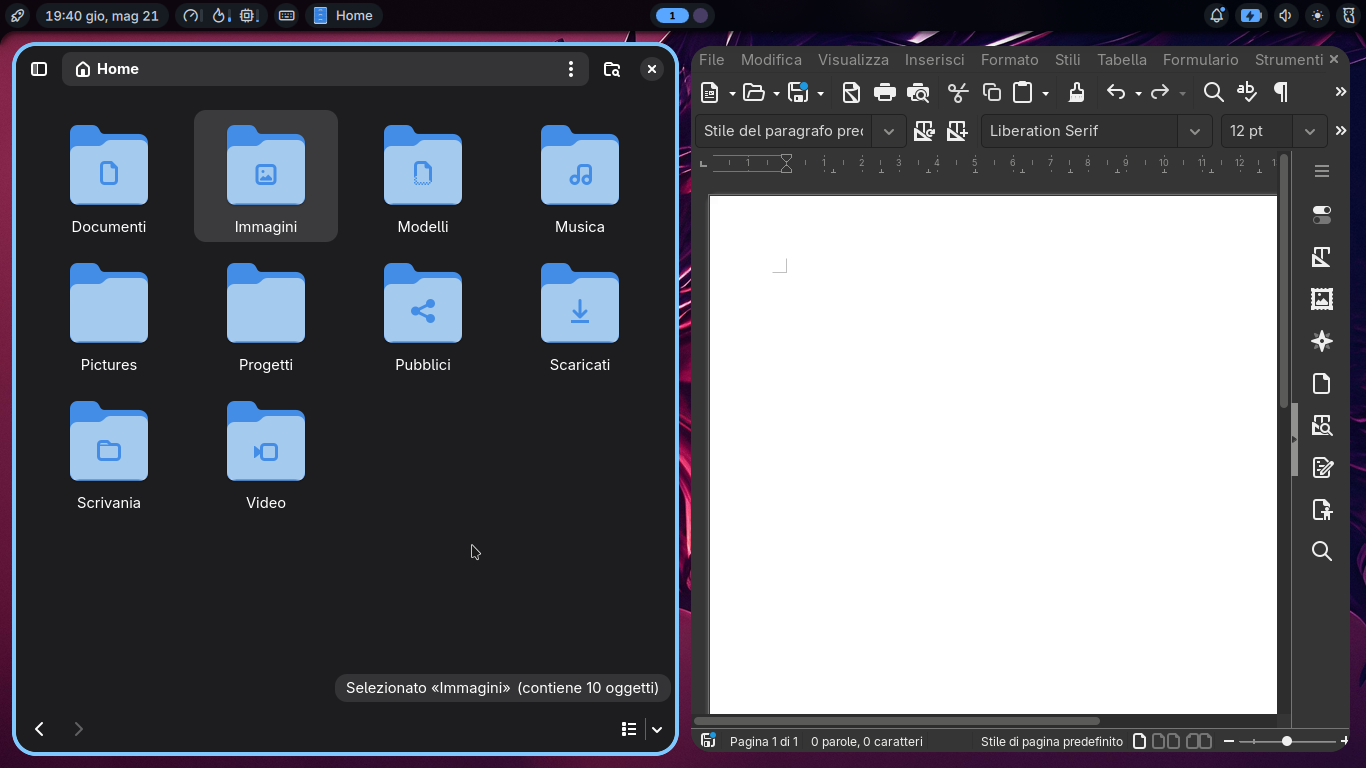Click the Copy icon in Writer toolbar
The image size is (1366, 768).
[x=992, y=93]
